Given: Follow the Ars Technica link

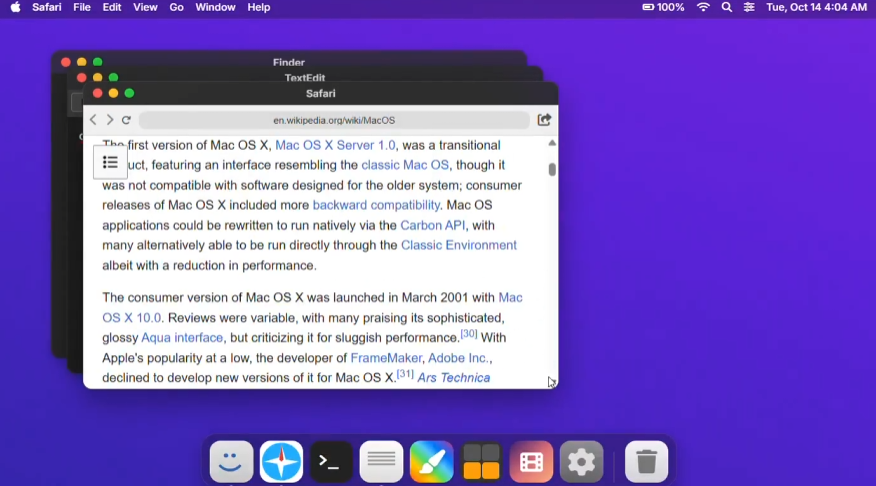Looking at the screenshot, I should coord(454,378).
